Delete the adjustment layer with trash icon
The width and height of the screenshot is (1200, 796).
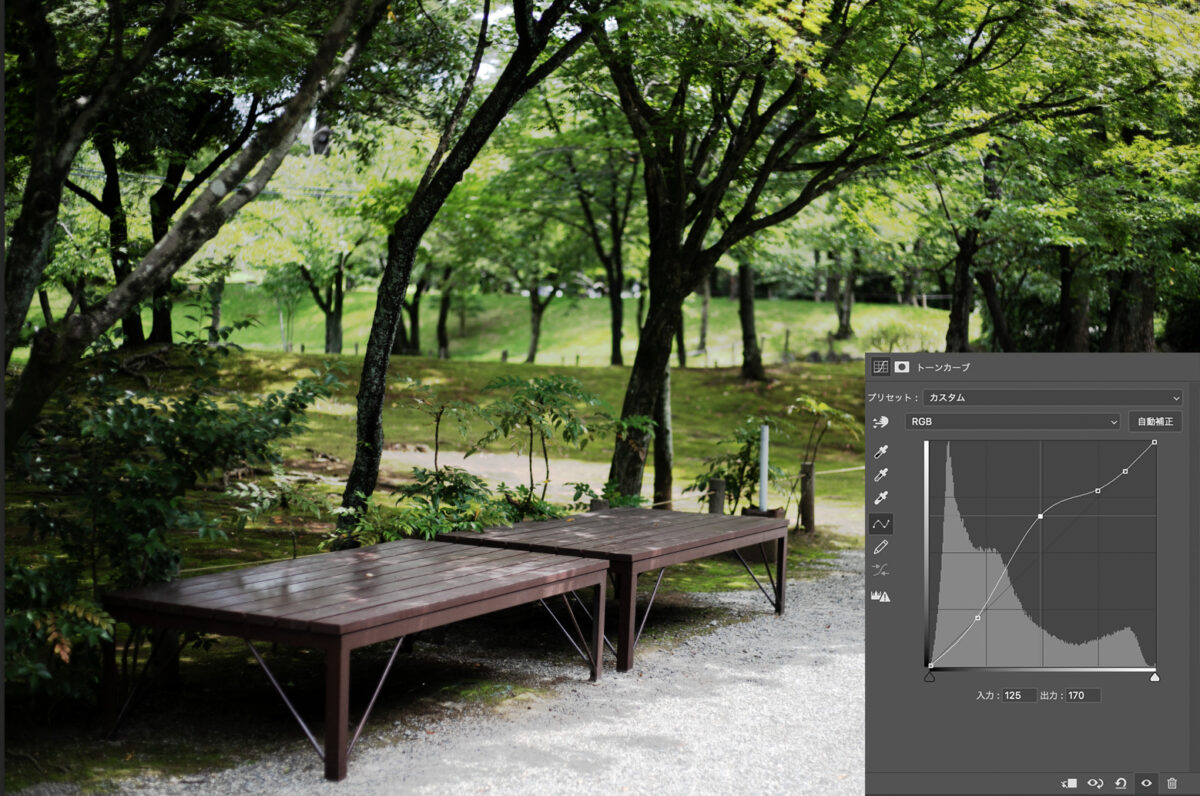point(1172,783)
